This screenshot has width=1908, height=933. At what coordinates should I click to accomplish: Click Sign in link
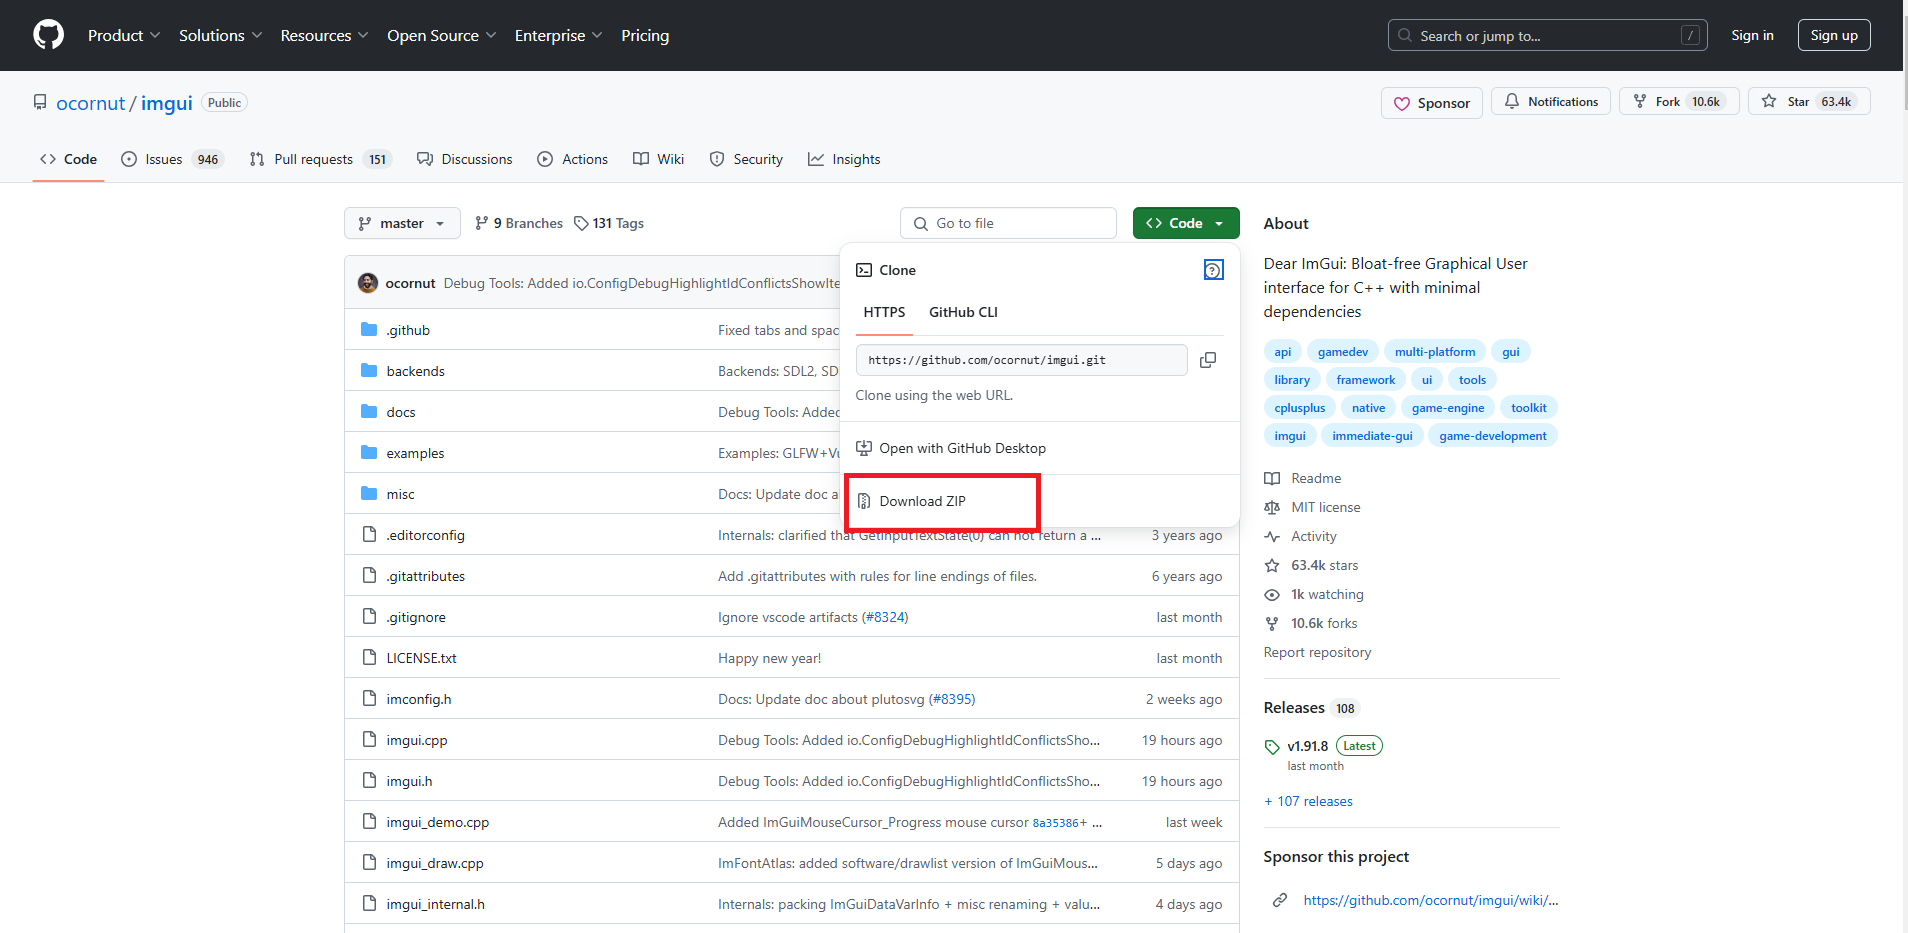tap(1752, 35)
